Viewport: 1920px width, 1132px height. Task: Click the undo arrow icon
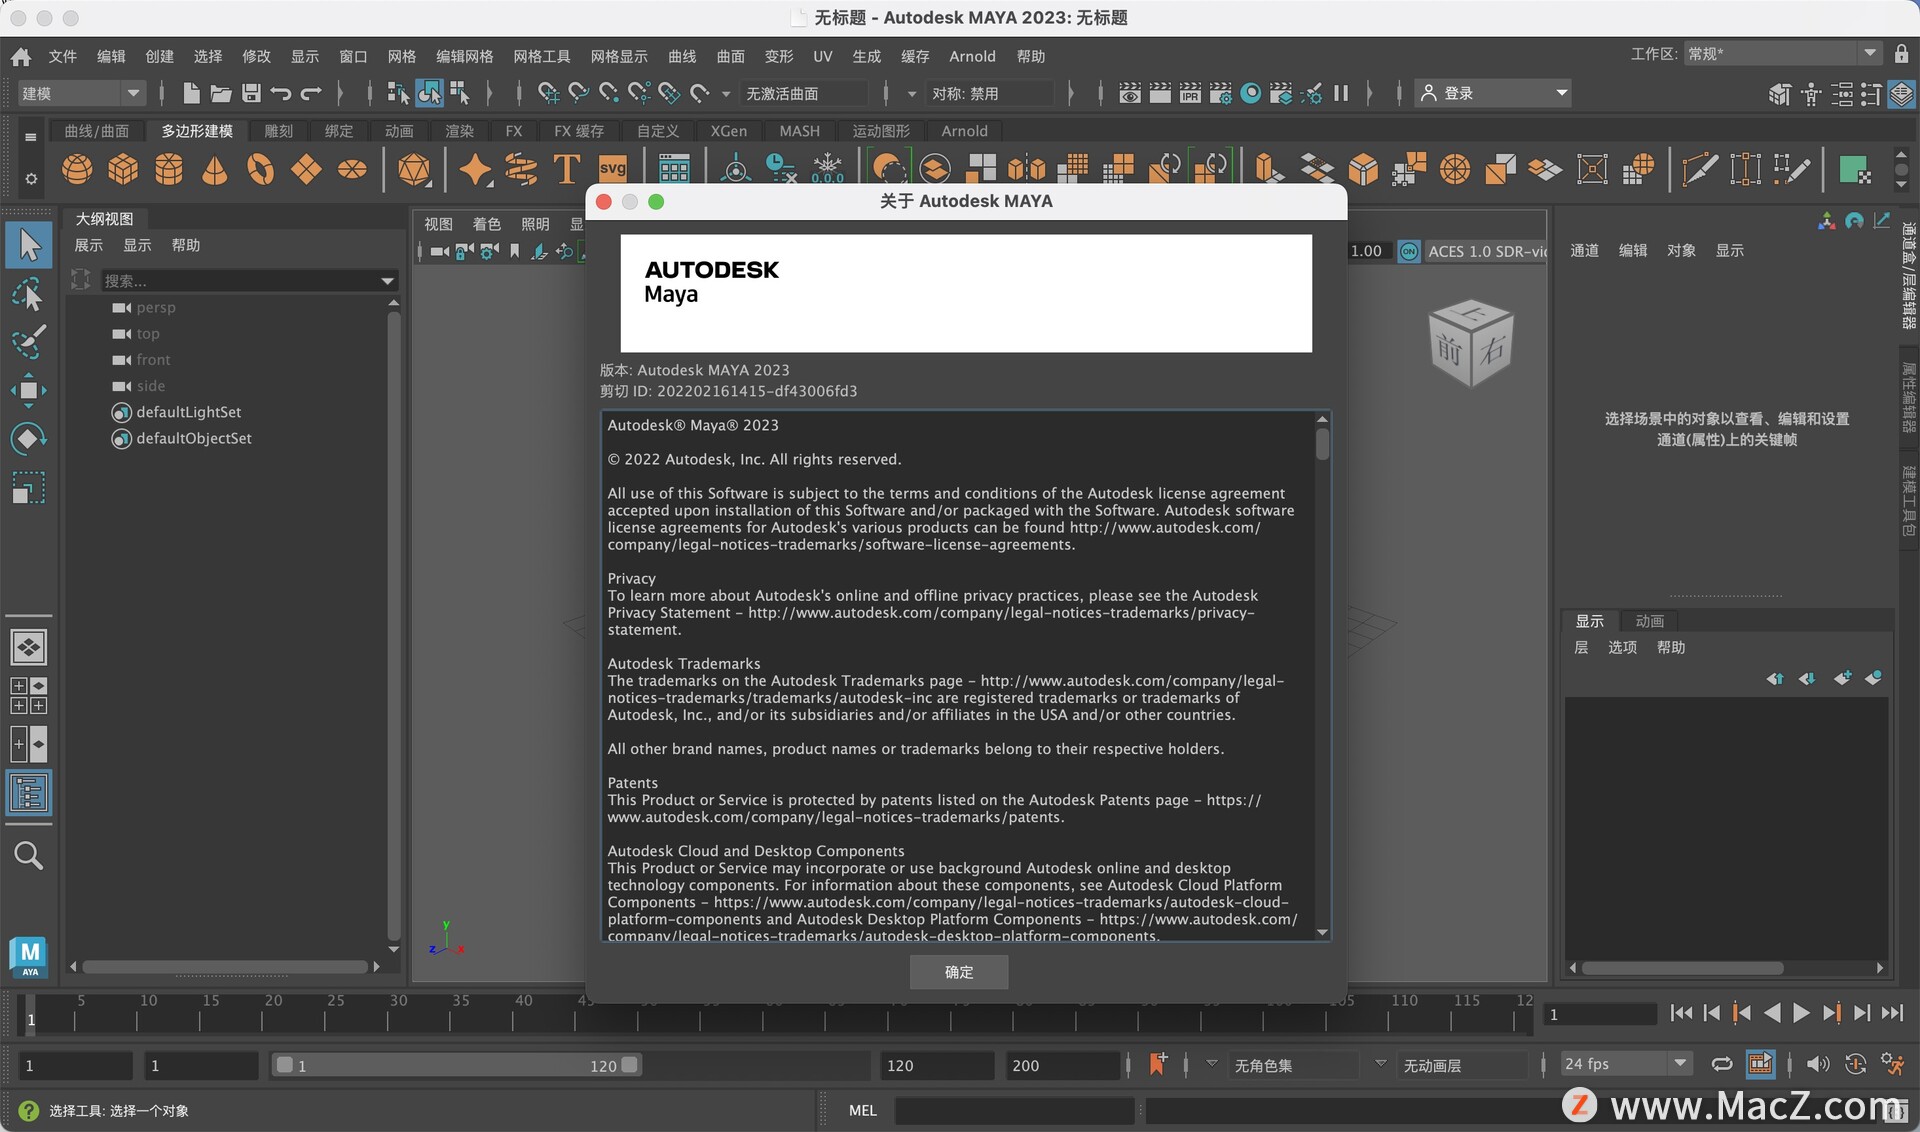click(x=281, y=93)
